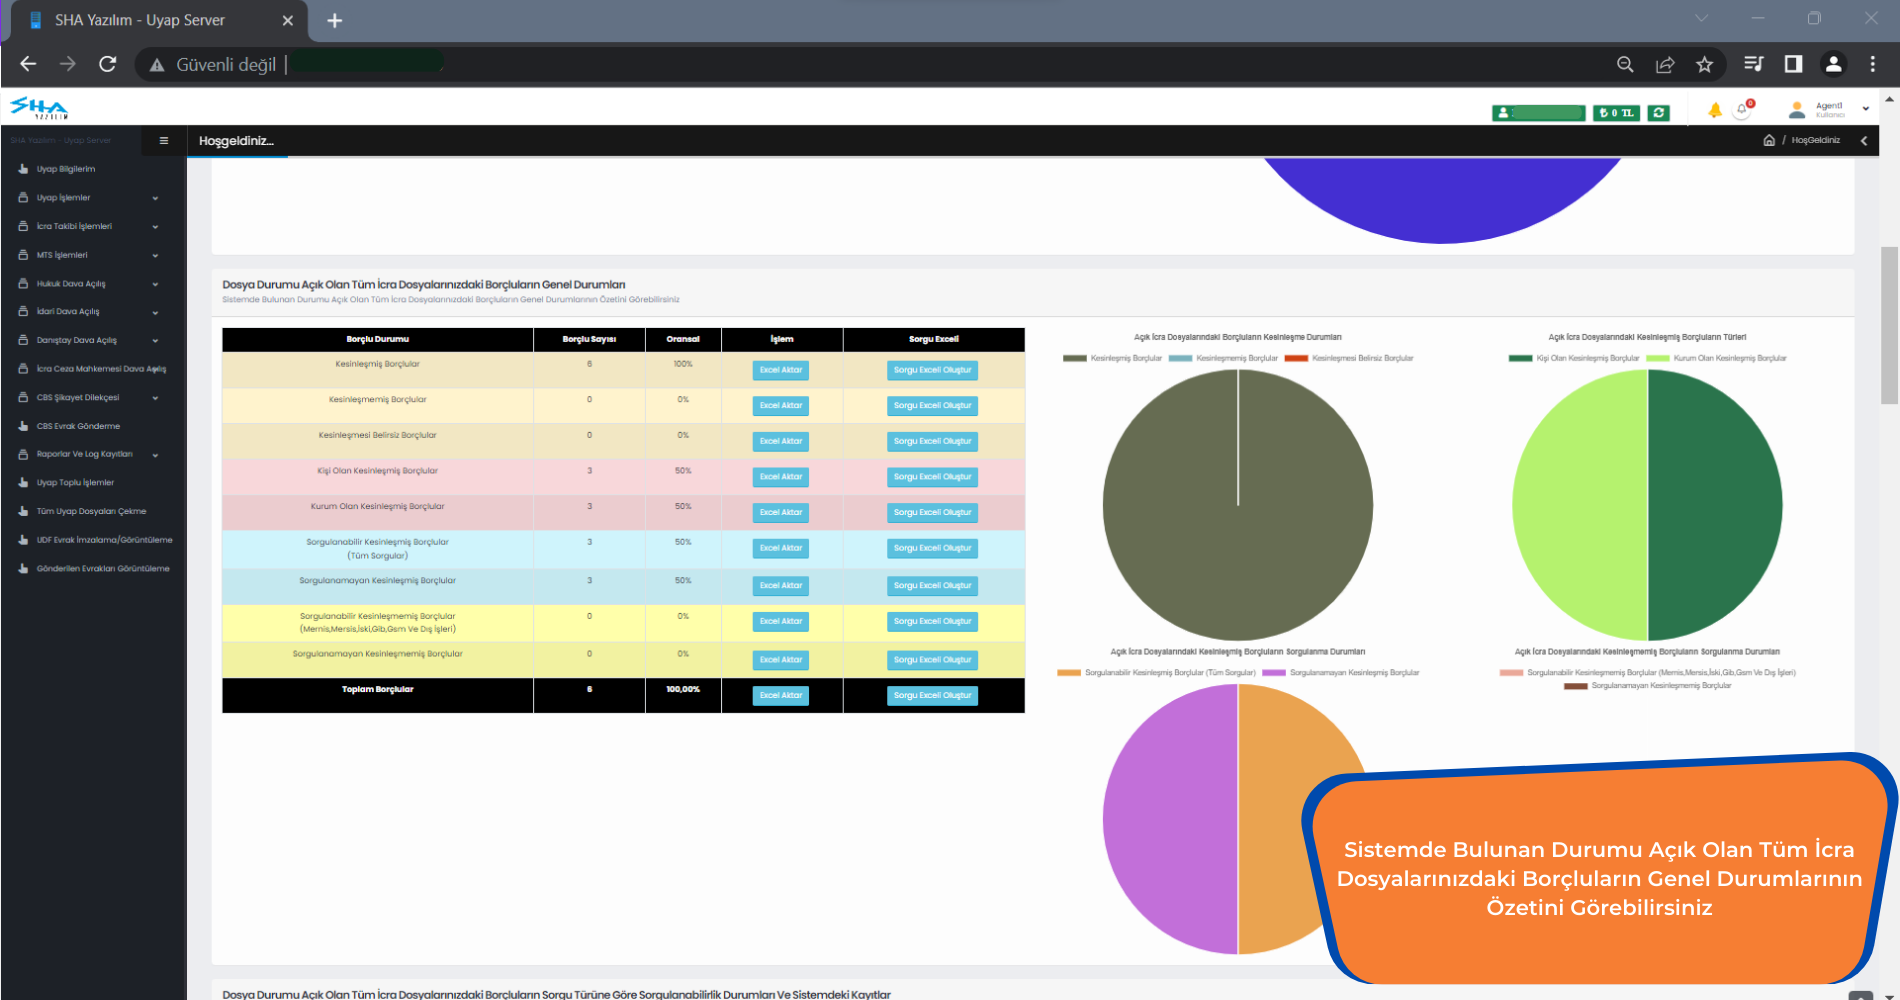Expand the İcra Takibi İşlemleri sidebar menu
Screen dimensions: 1900x1000
tap(88, 227)
